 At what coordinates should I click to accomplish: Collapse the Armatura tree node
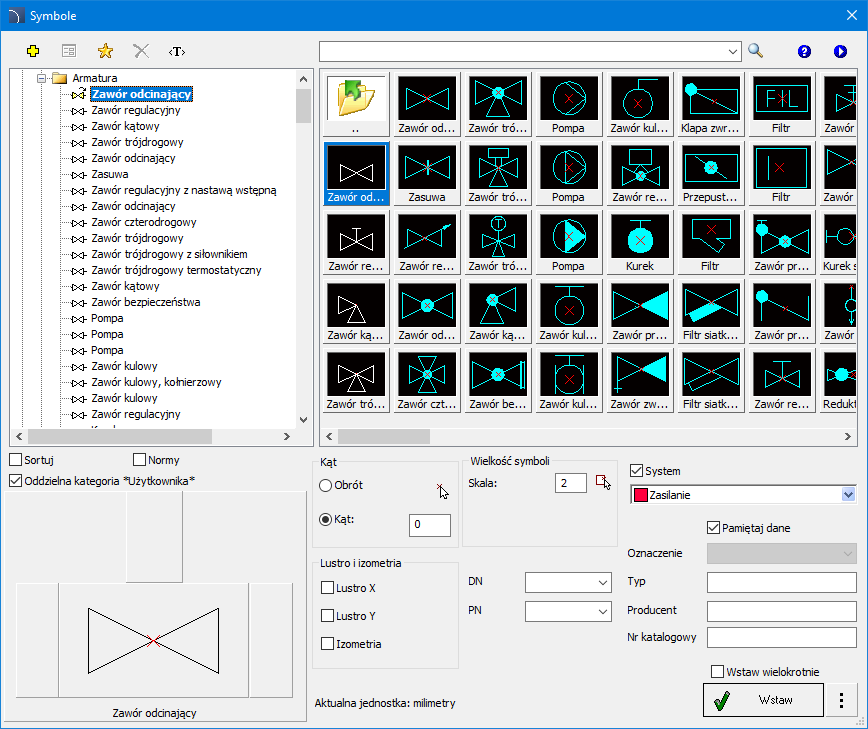(x=42, y=78)
